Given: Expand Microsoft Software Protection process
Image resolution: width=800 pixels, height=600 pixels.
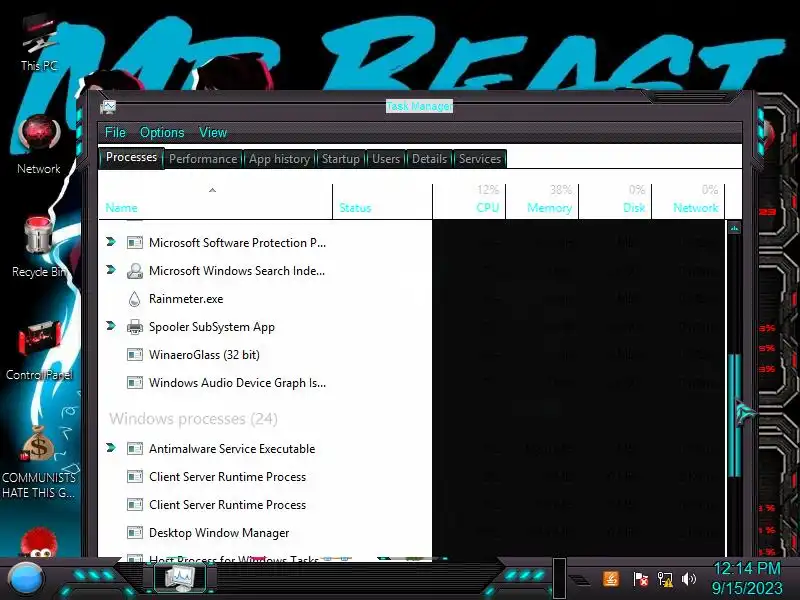Looking at the screenshot, I should point(111,241).
